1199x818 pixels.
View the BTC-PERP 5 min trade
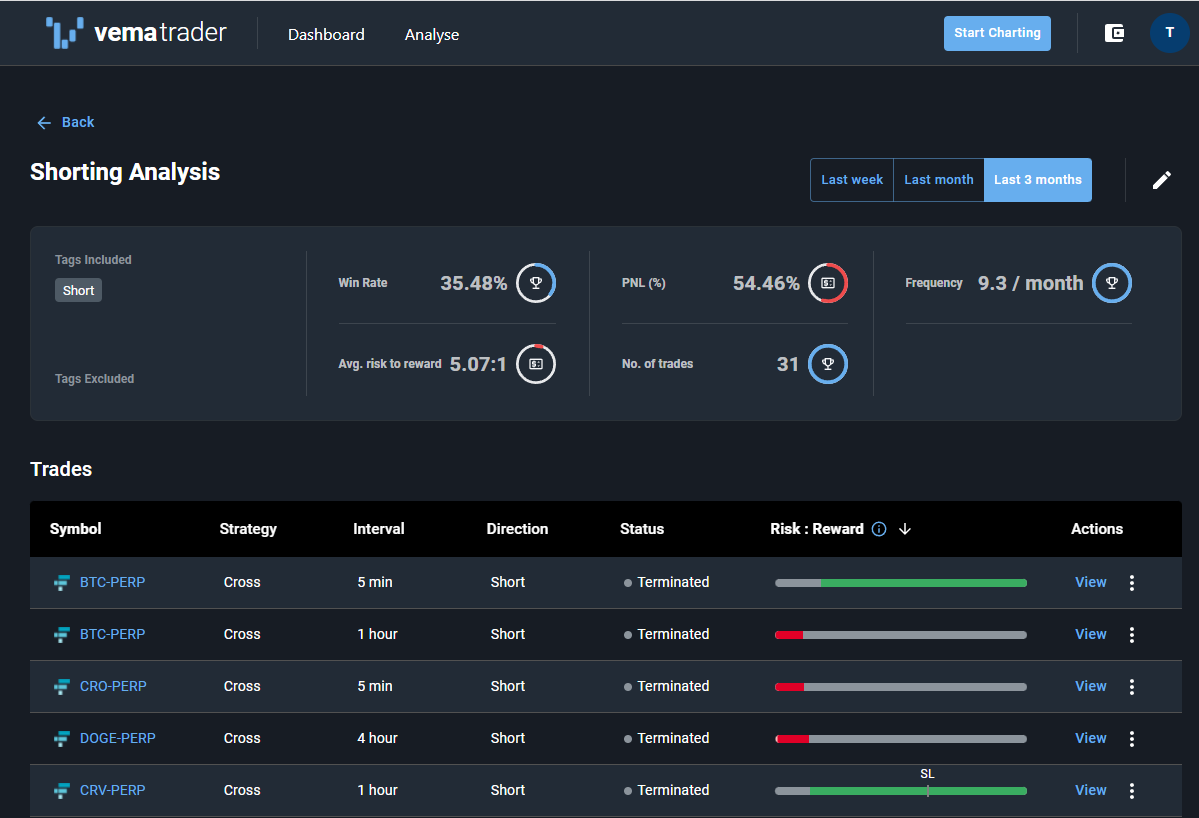(x=1090, y=583)
